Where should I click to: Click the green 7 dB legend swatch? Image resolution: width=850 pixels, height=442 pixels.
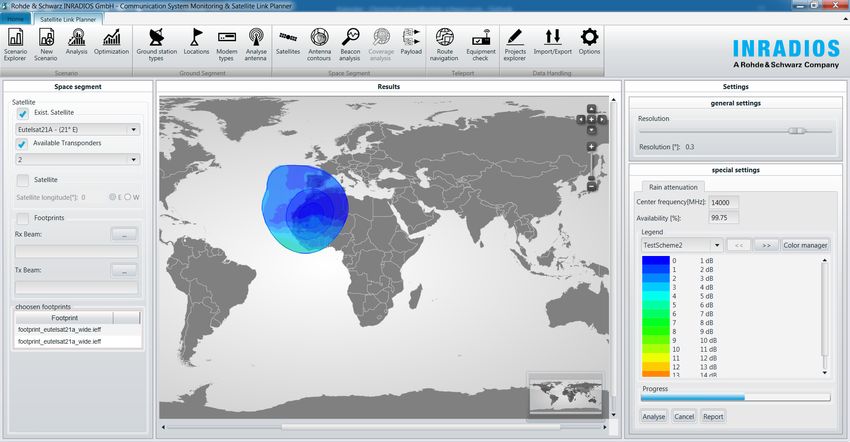tap(655, 323)
